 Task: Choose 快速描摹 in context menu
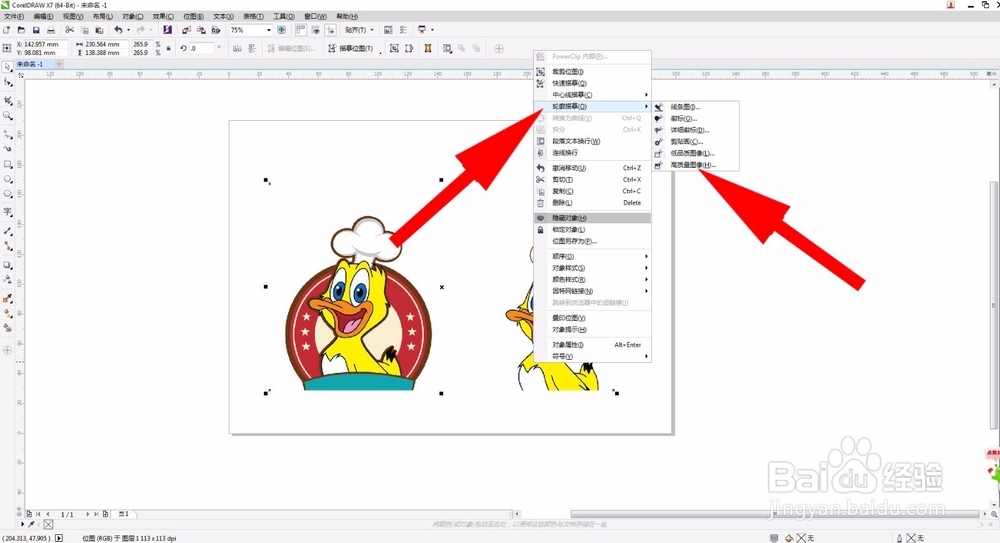pos(592,84)
